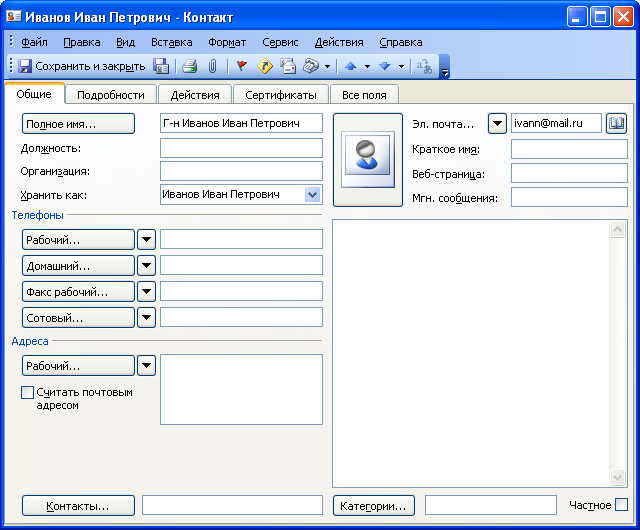The height and width of the screenshot is (530, 640).
Task: Open the Действия menu
Action: coord(339,42)
